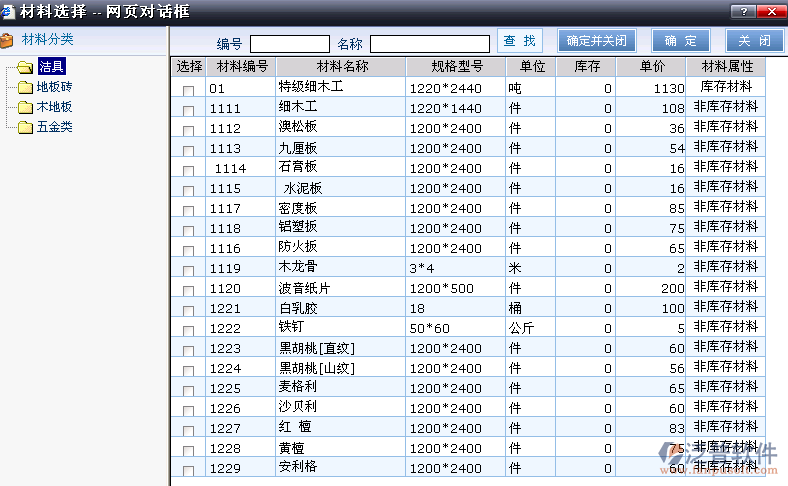The height and width of the screenshot is (486, 788).
Task: Focus the 名称 input field
Action: tap(430, 44)
